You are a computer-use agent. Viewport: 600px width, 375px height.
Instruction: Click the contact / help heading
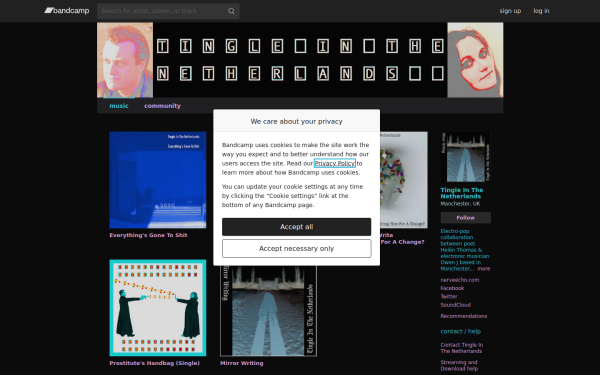tap(460, 331)
